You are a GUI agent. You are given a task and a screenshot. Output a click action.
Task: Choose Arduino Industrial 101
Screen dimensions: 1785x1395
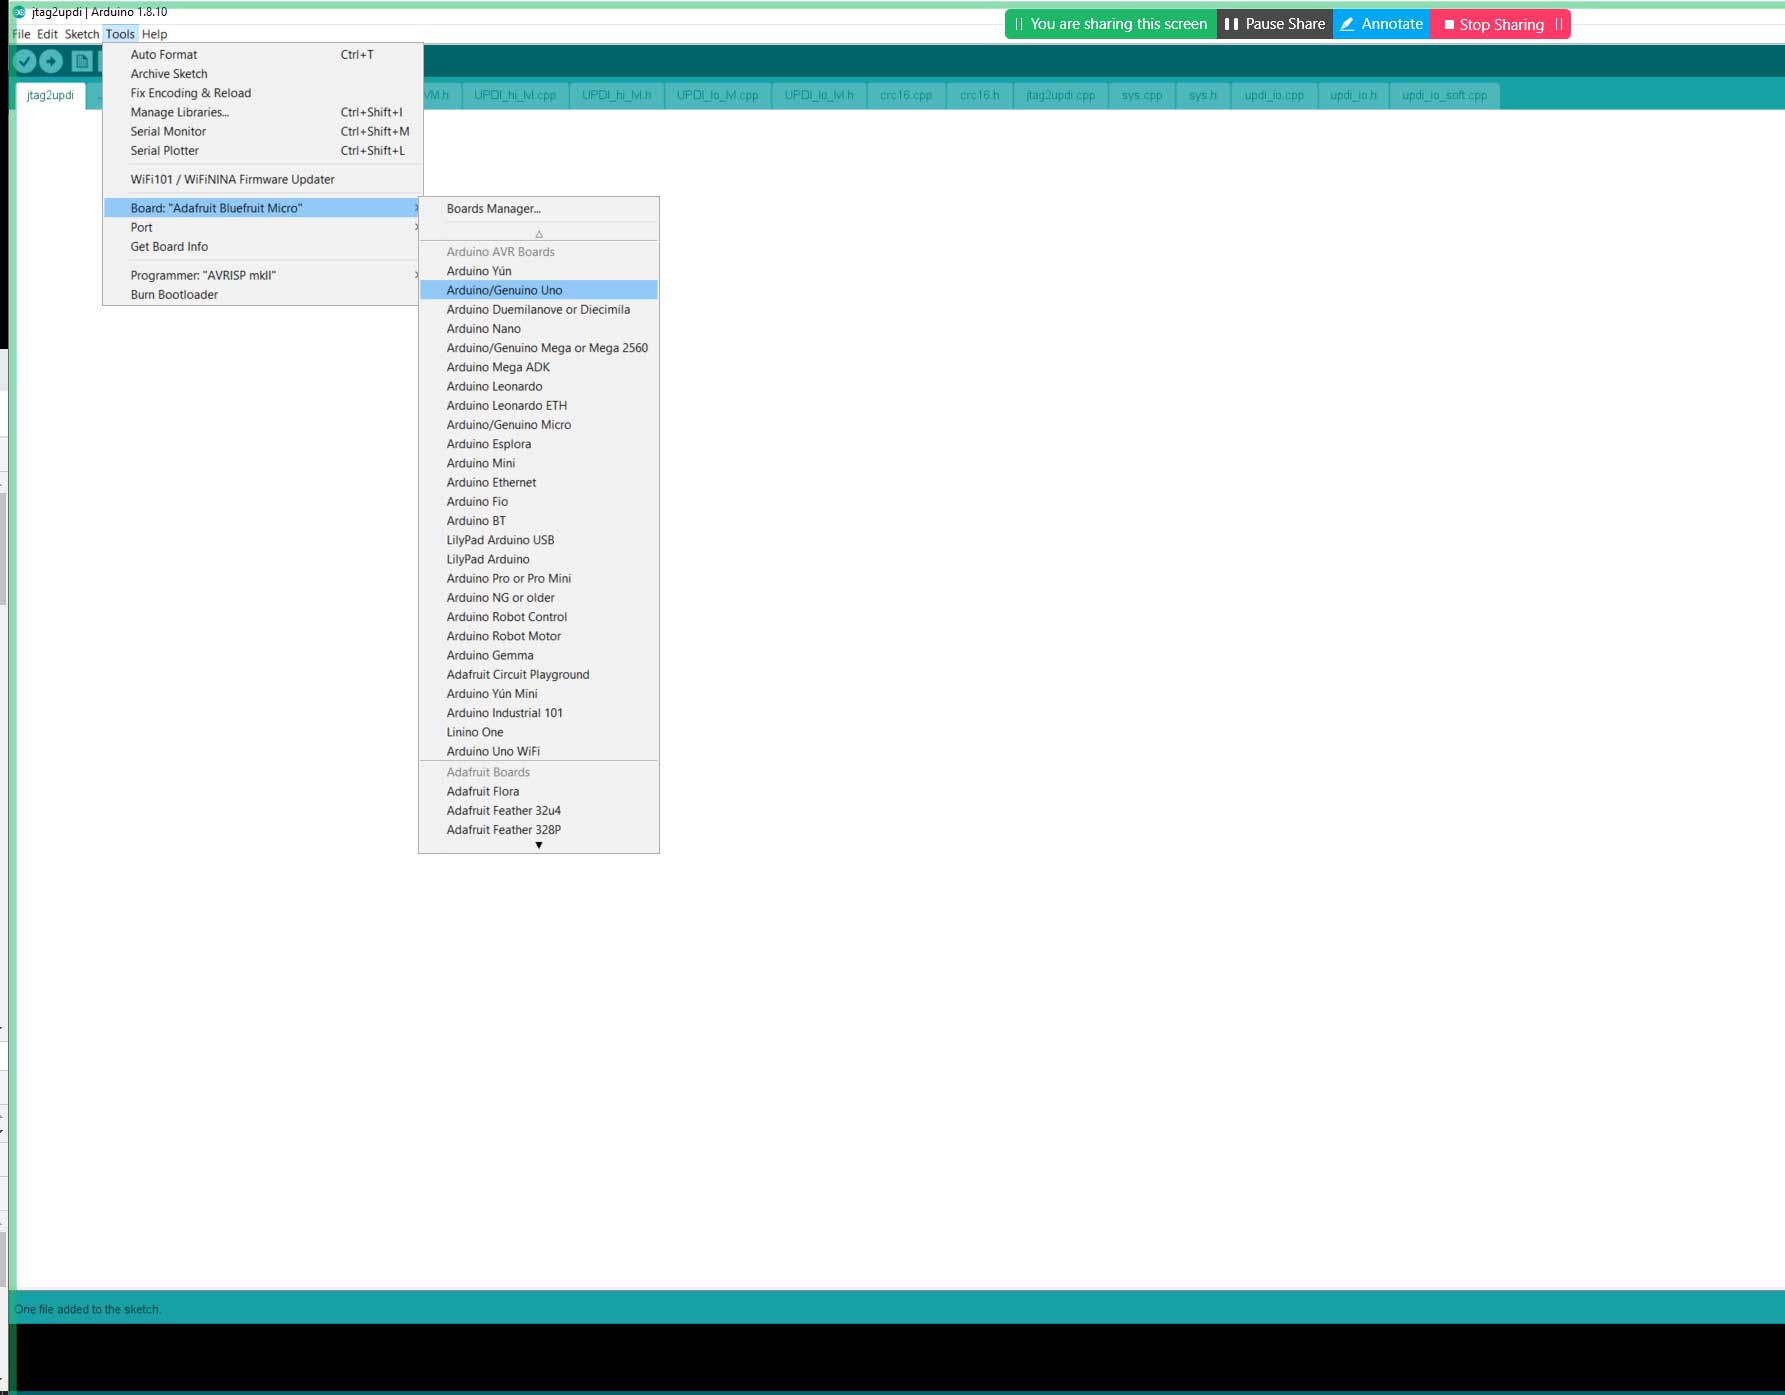click(x=539, y=713)
